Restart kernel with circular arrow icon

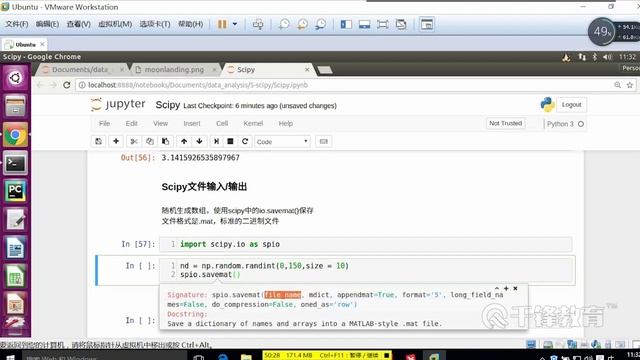click(245, 141)
